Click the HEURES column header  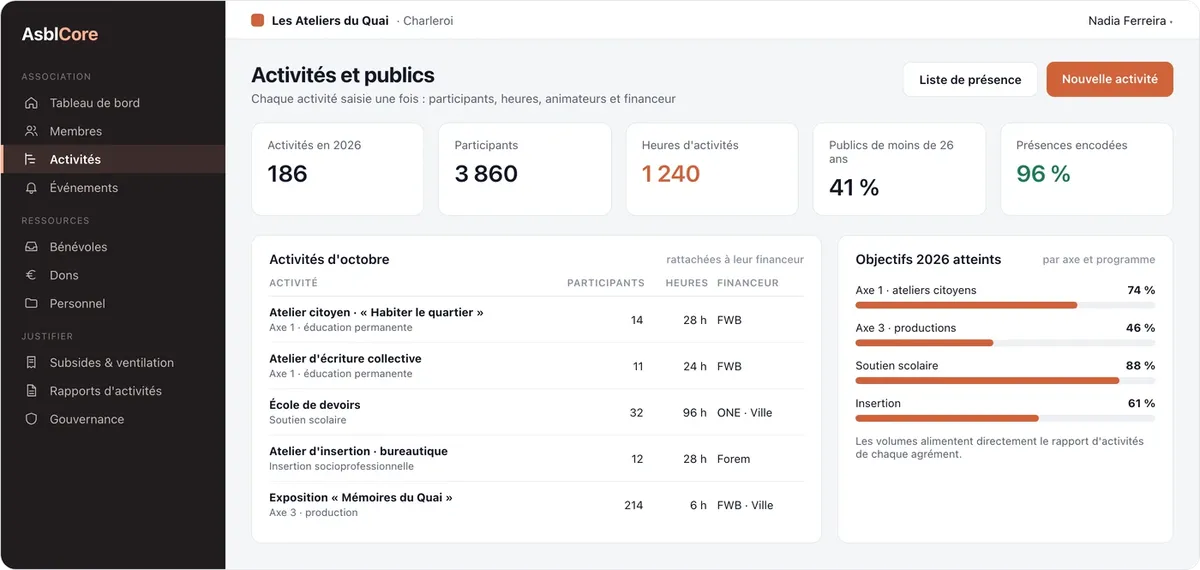(686, 283)
